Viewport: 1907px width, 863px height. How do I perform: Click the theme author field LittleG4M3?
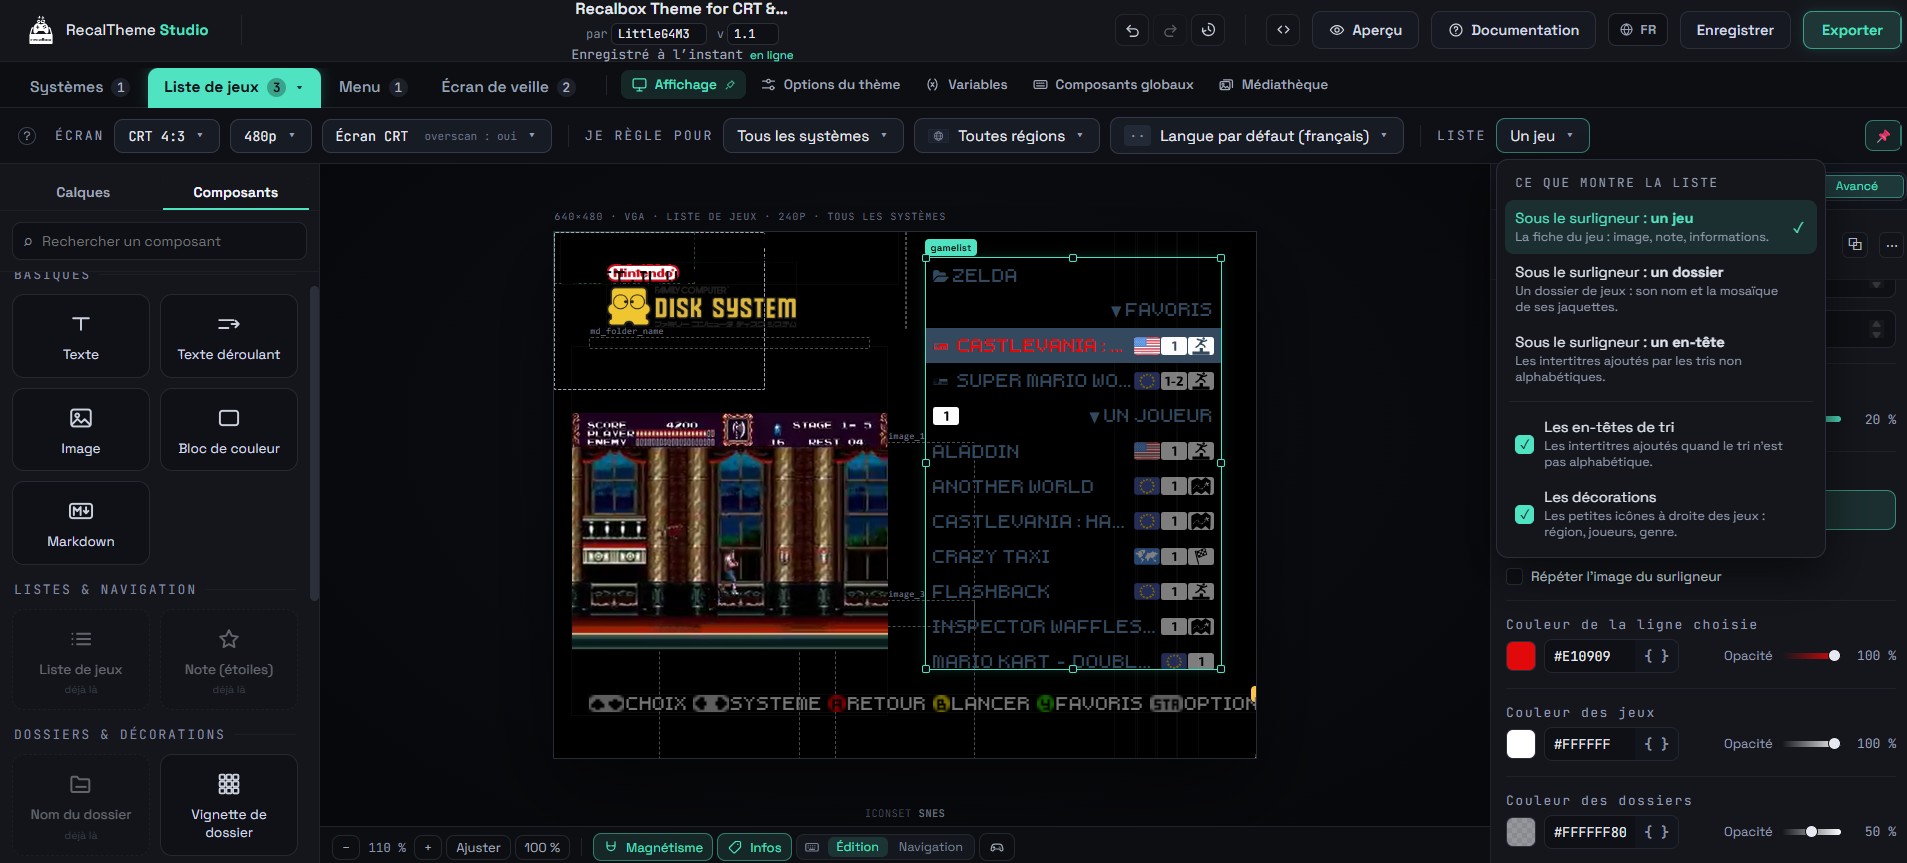pyautogui.click(x=659, y=34)
